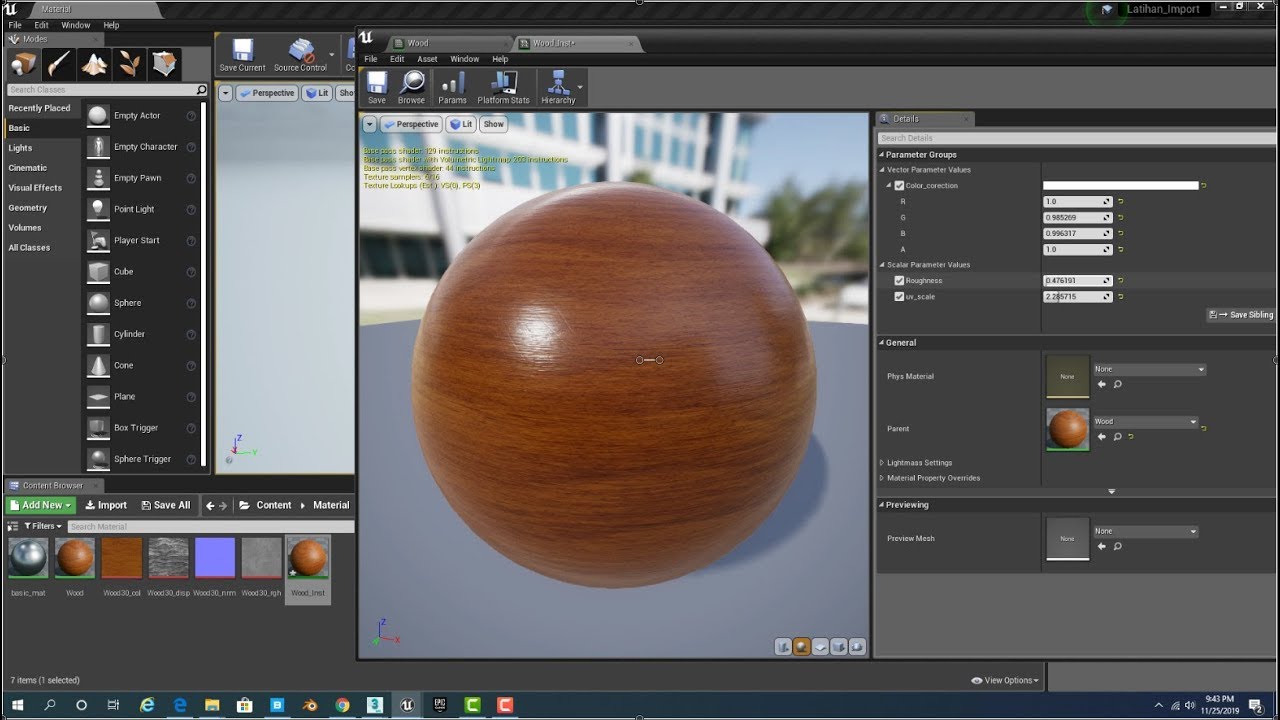Select Geometry category in Modes panel
The image size is (1280, 720).
pyautogui.click(x=28, y=208)
